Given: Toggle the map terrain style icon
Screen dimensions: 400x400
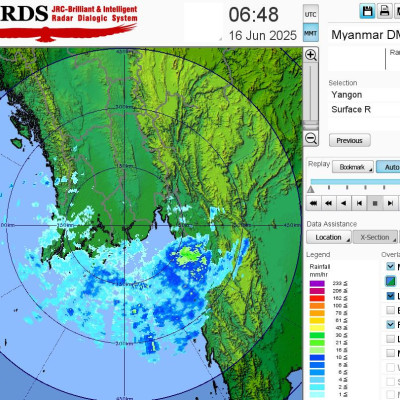Looking at the screenshot, I should 391,281.
